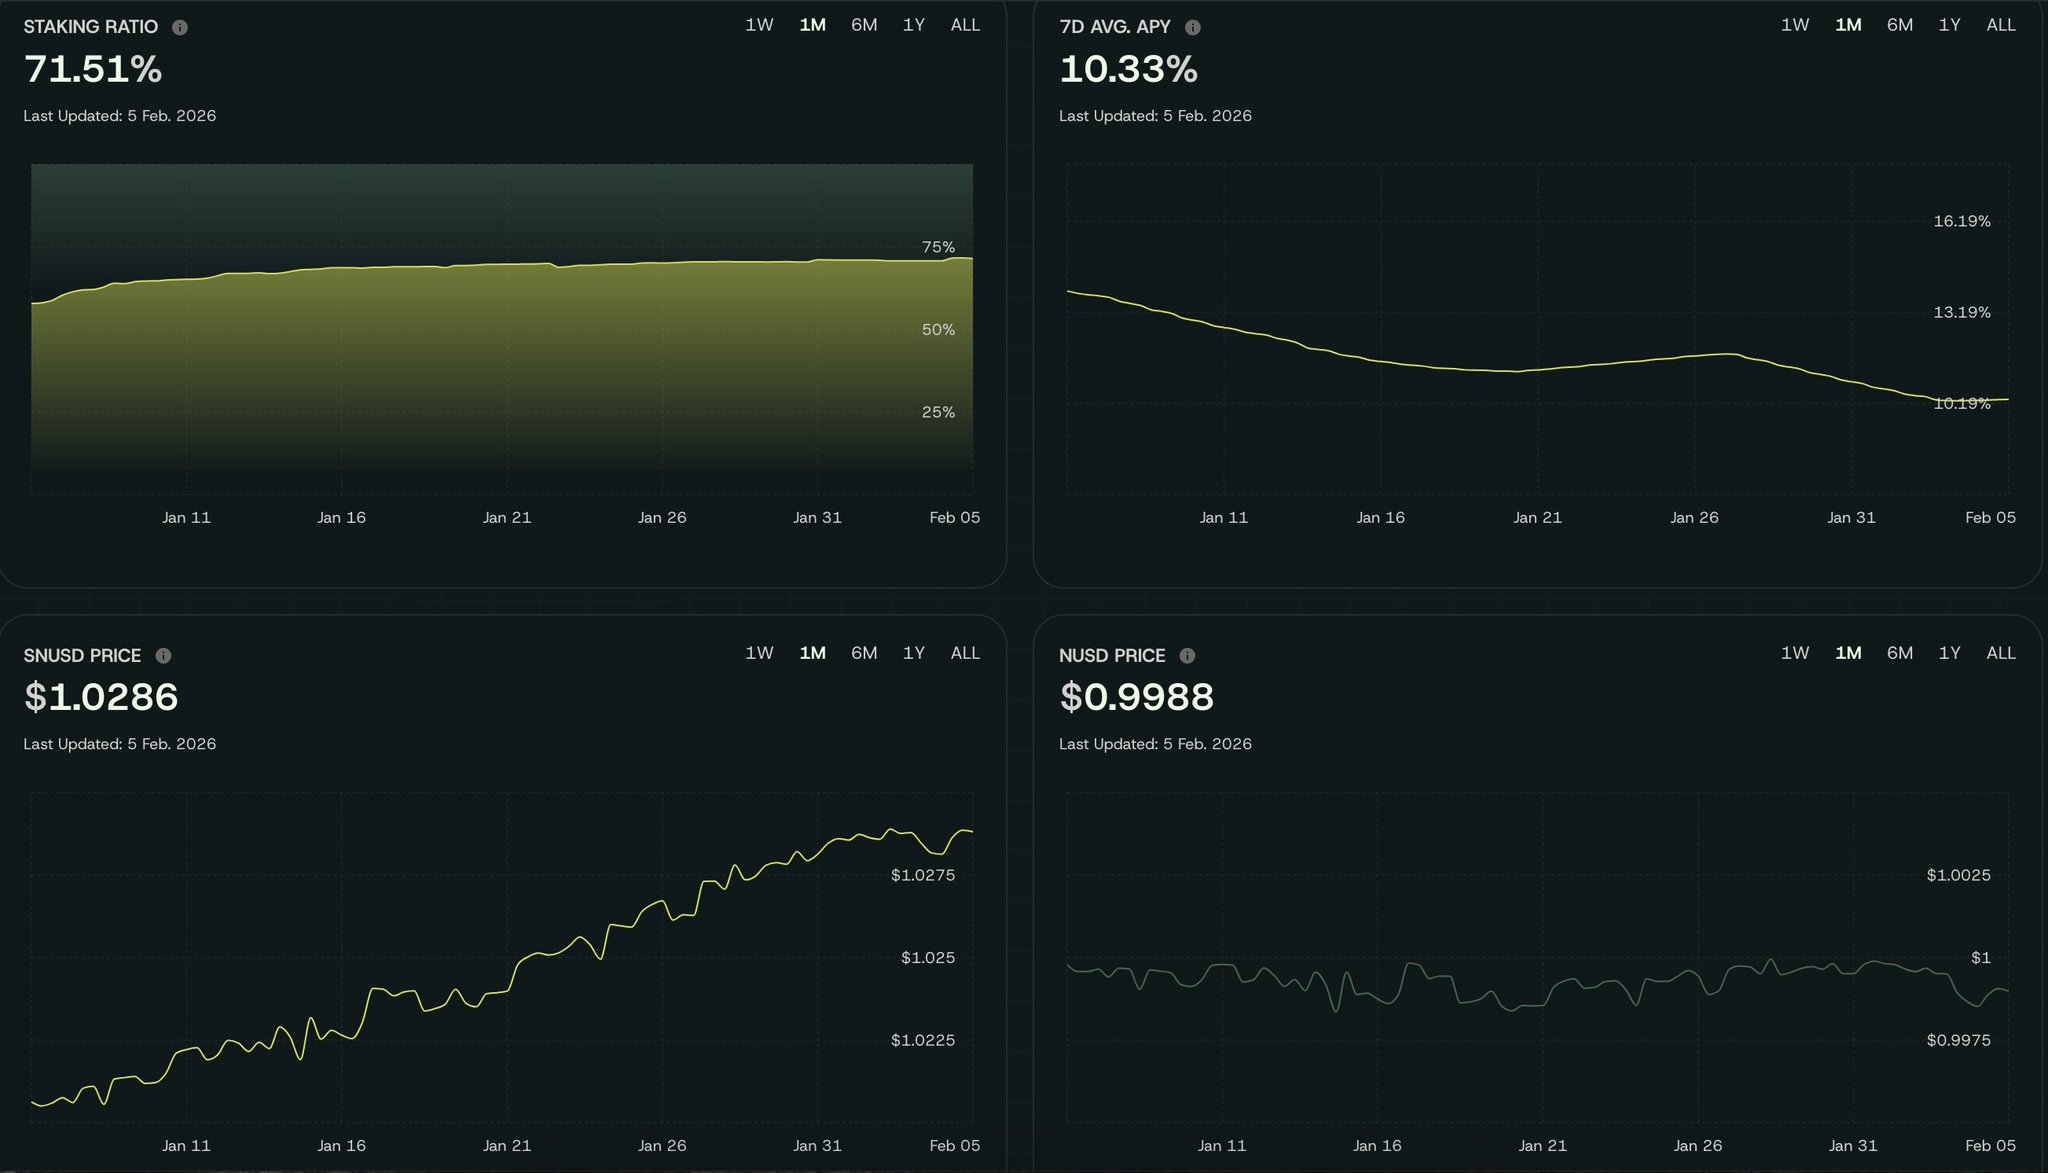Image resolution: width=2048 pixels, height=1173 pixels.
Task: Click Jan 21 marker on APY chart axis
Action: click(x=1537, y=517)
